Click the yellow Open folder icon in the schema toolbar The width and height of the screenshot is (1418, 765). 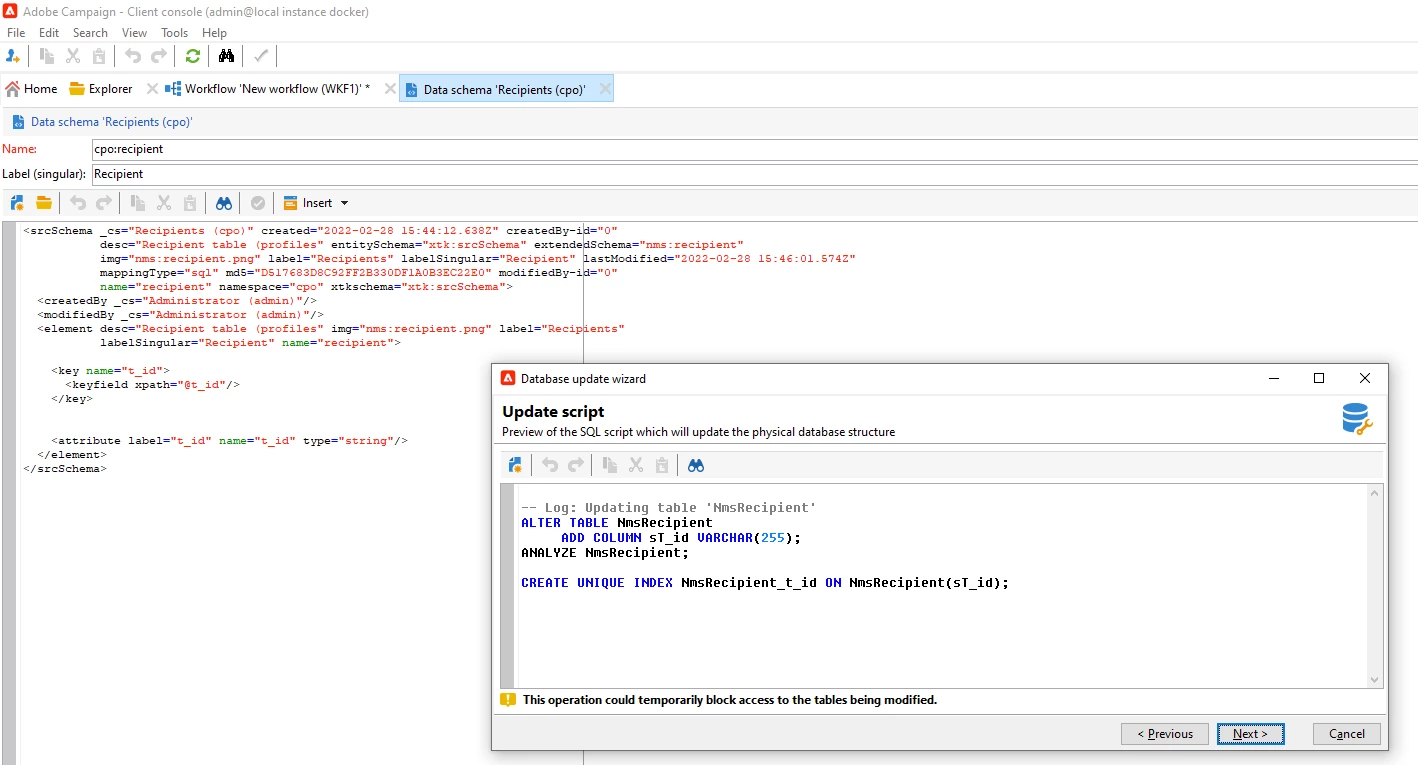pos(44,203)
